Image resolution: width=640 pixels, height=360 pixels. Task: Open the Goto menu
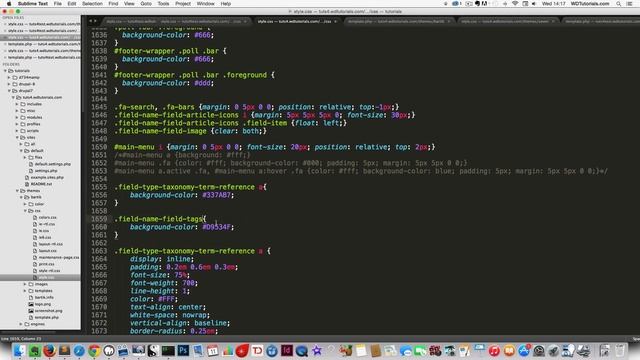tap(146, 4)
